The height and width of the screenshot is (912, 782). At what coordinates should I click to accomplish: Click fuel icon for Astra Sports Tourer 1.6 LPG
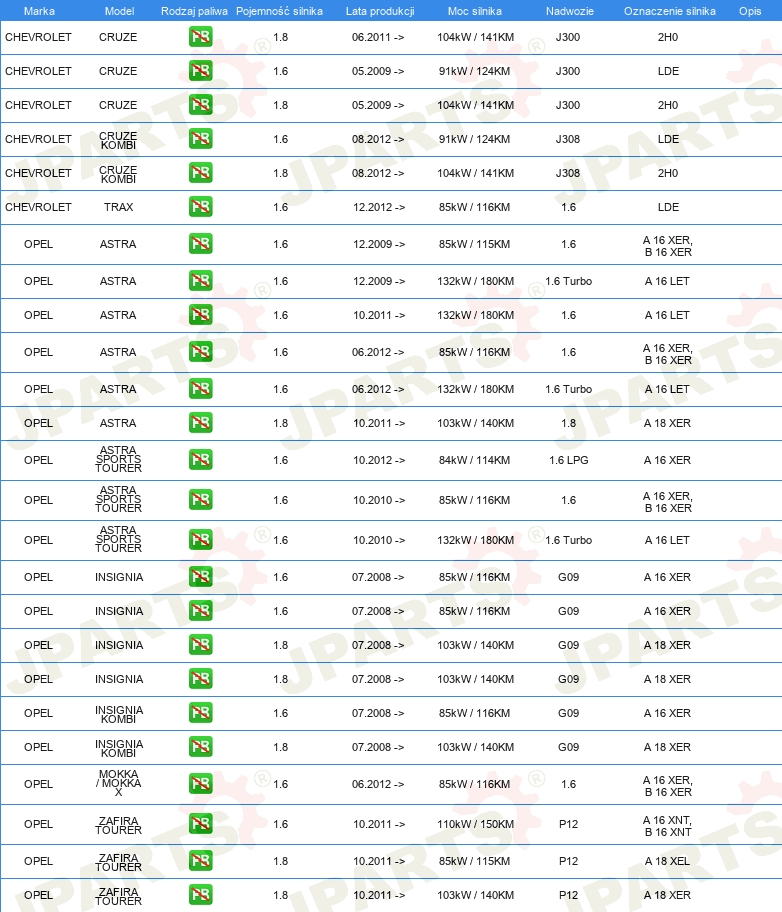201,459
